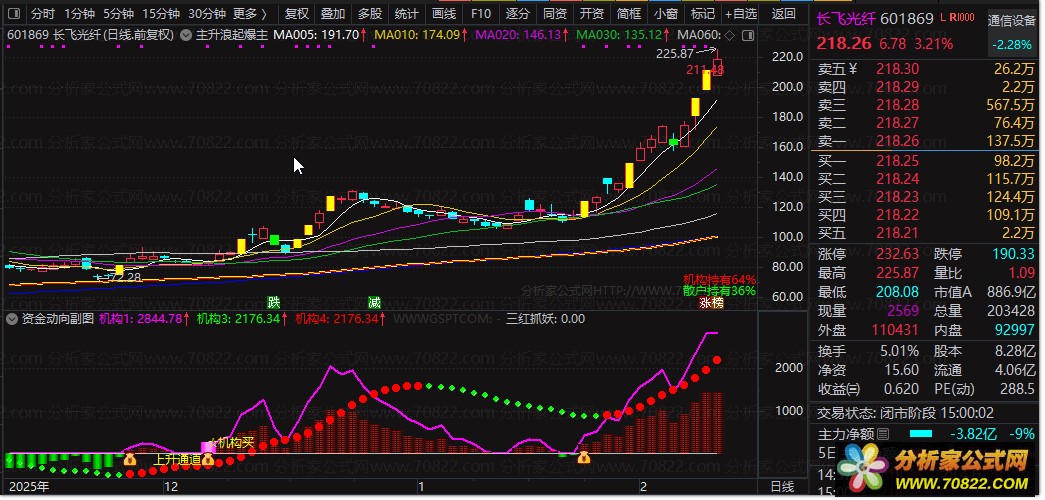Click the 多股 multi-stock button
This screenshot has width=1045, height=500.
[x=370, y=13]
